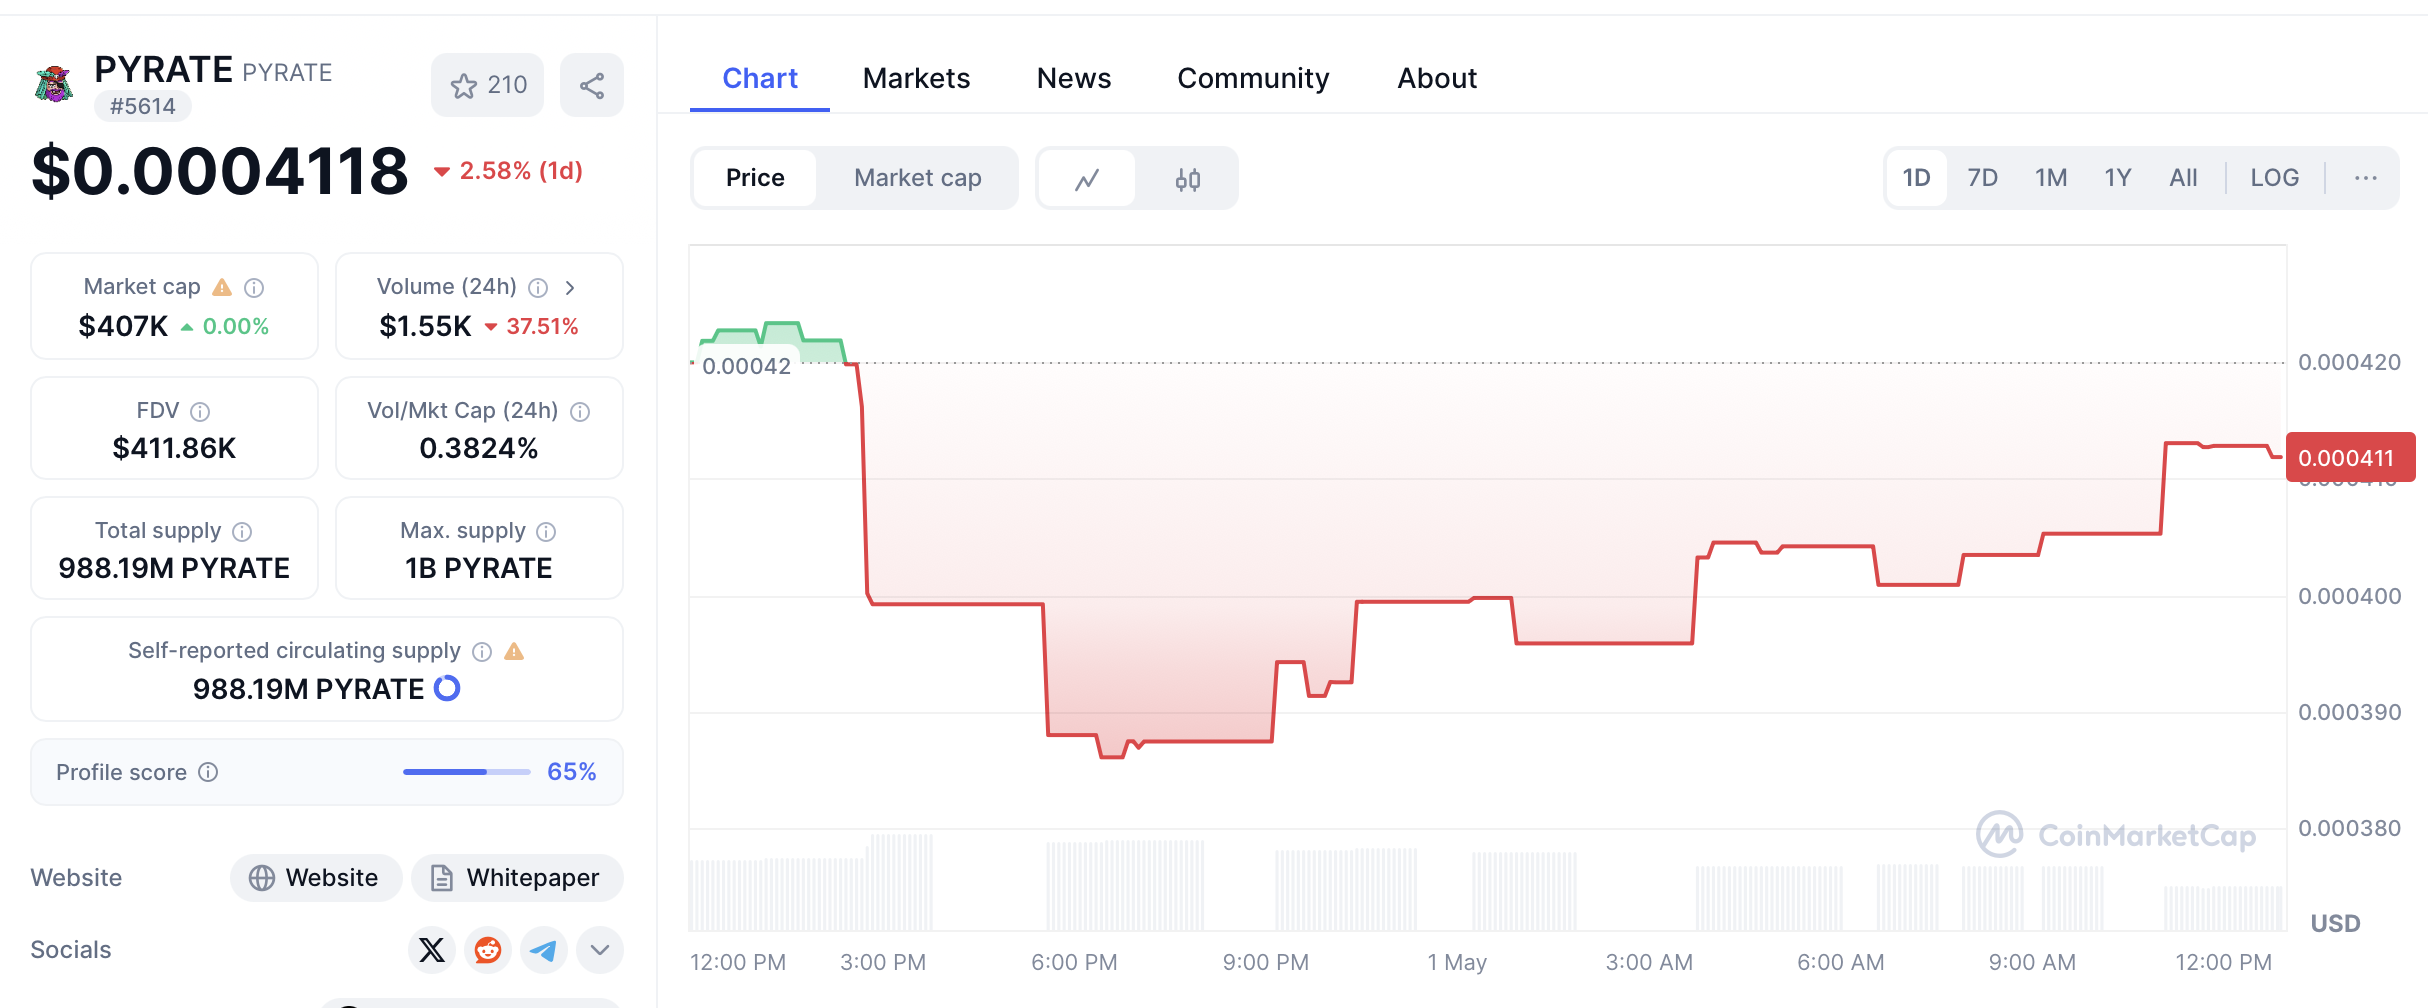Expand more social links chevron

pyautogui.click(x=600, y=950)
